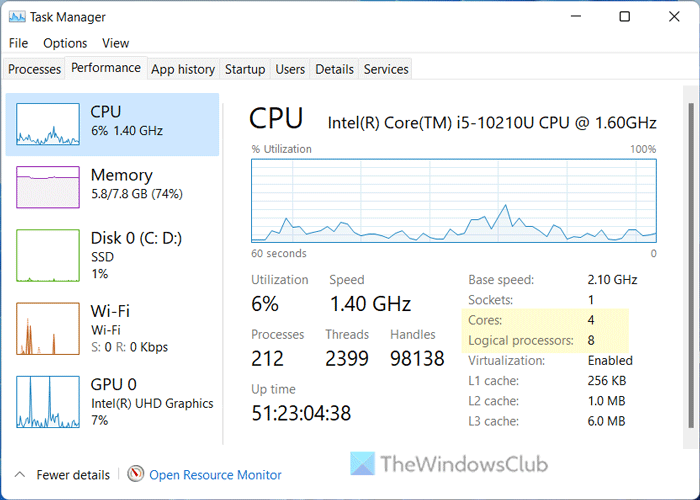Open the Users tab
The image size is (700, 500).
pos(290,69)
